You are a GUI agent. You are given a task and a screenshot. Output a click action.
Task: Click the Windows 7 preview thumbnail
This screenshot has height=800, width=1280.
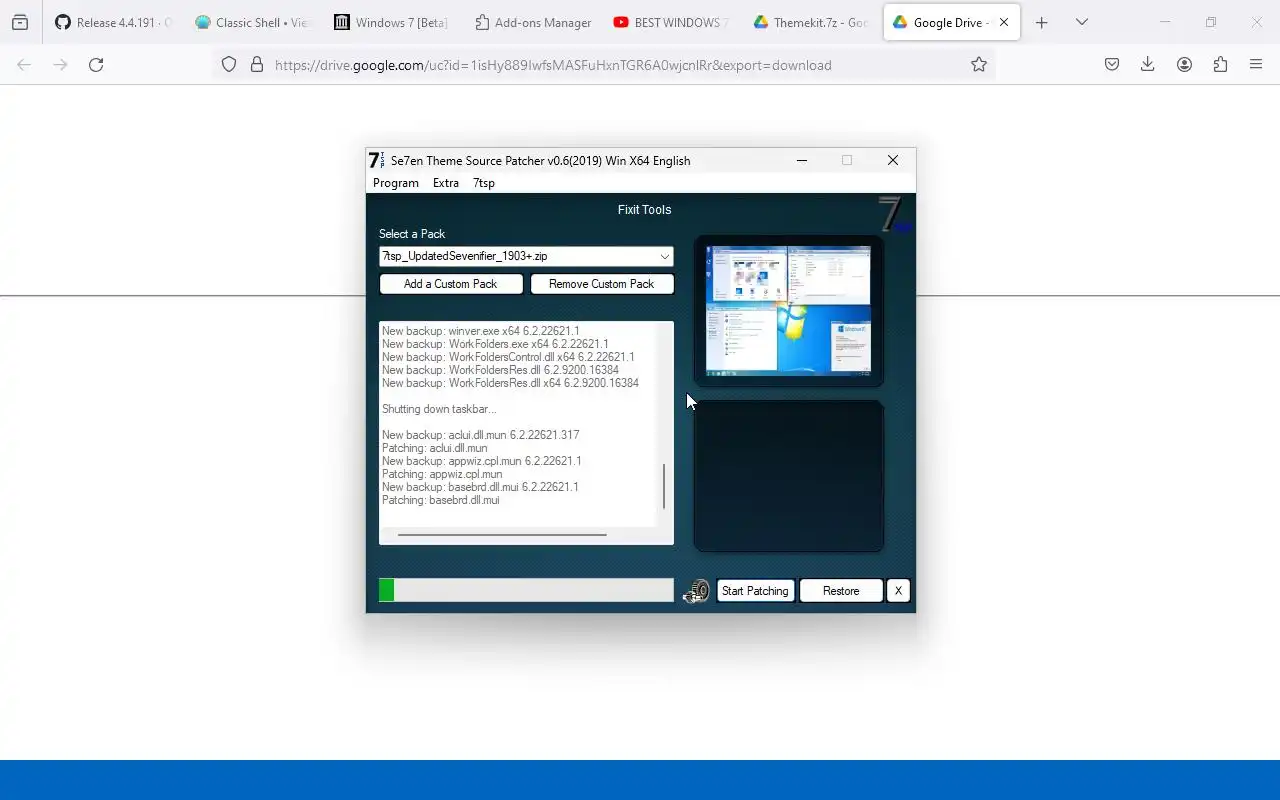tap(788, 311)
